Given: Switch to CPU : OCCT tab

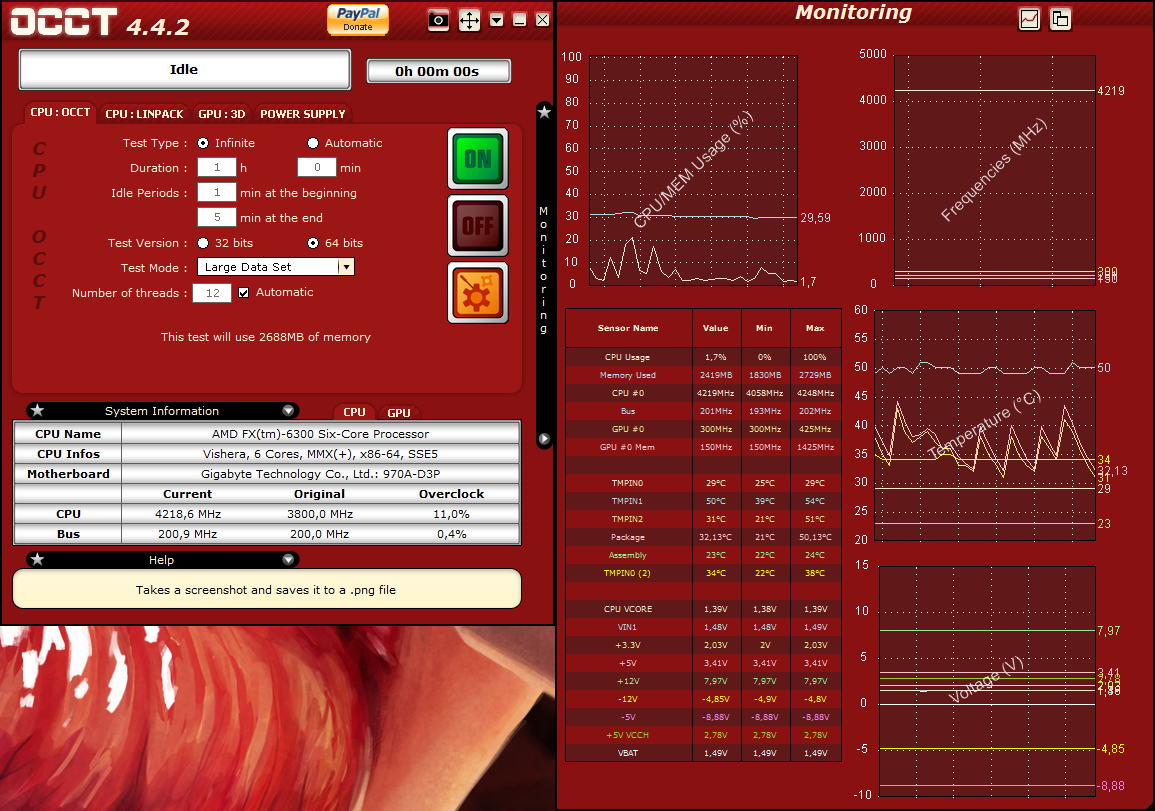Looking at the screenshot, I should click(60, 113).
